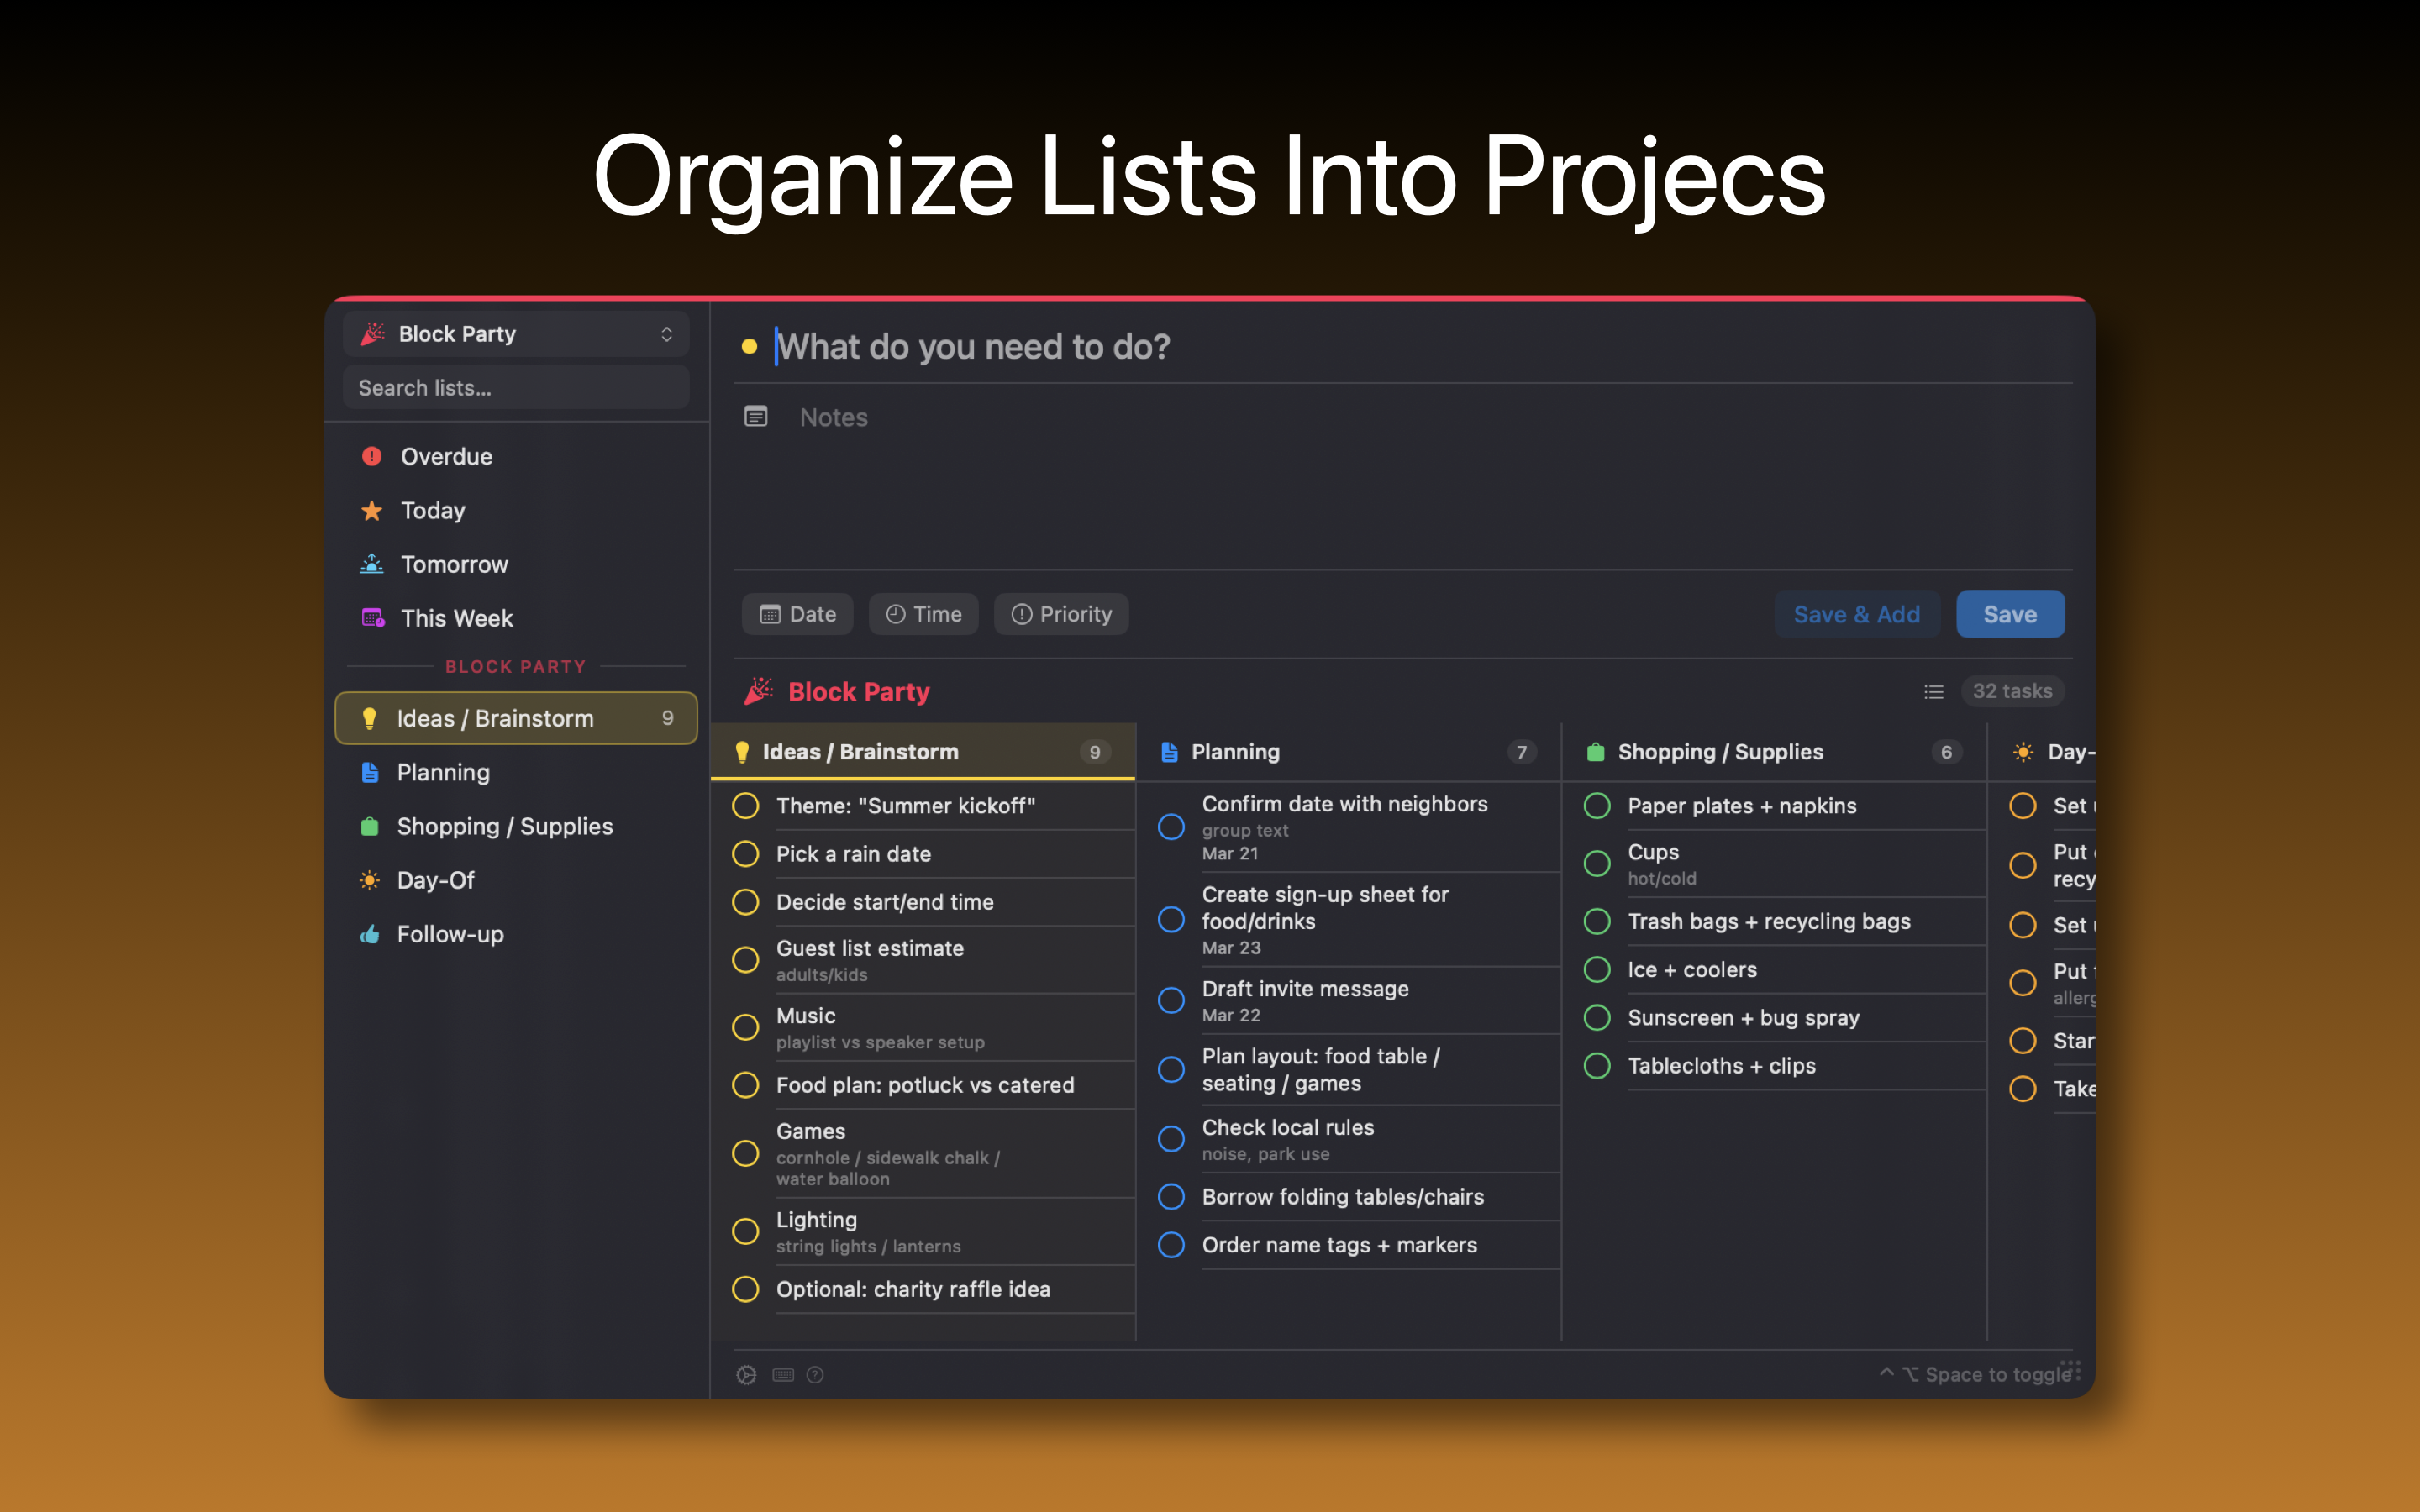This screenshot has height=1512, width=2420.
Task: Select Ideas / Brainstorm in the sidebar
Action: [516, 718]
